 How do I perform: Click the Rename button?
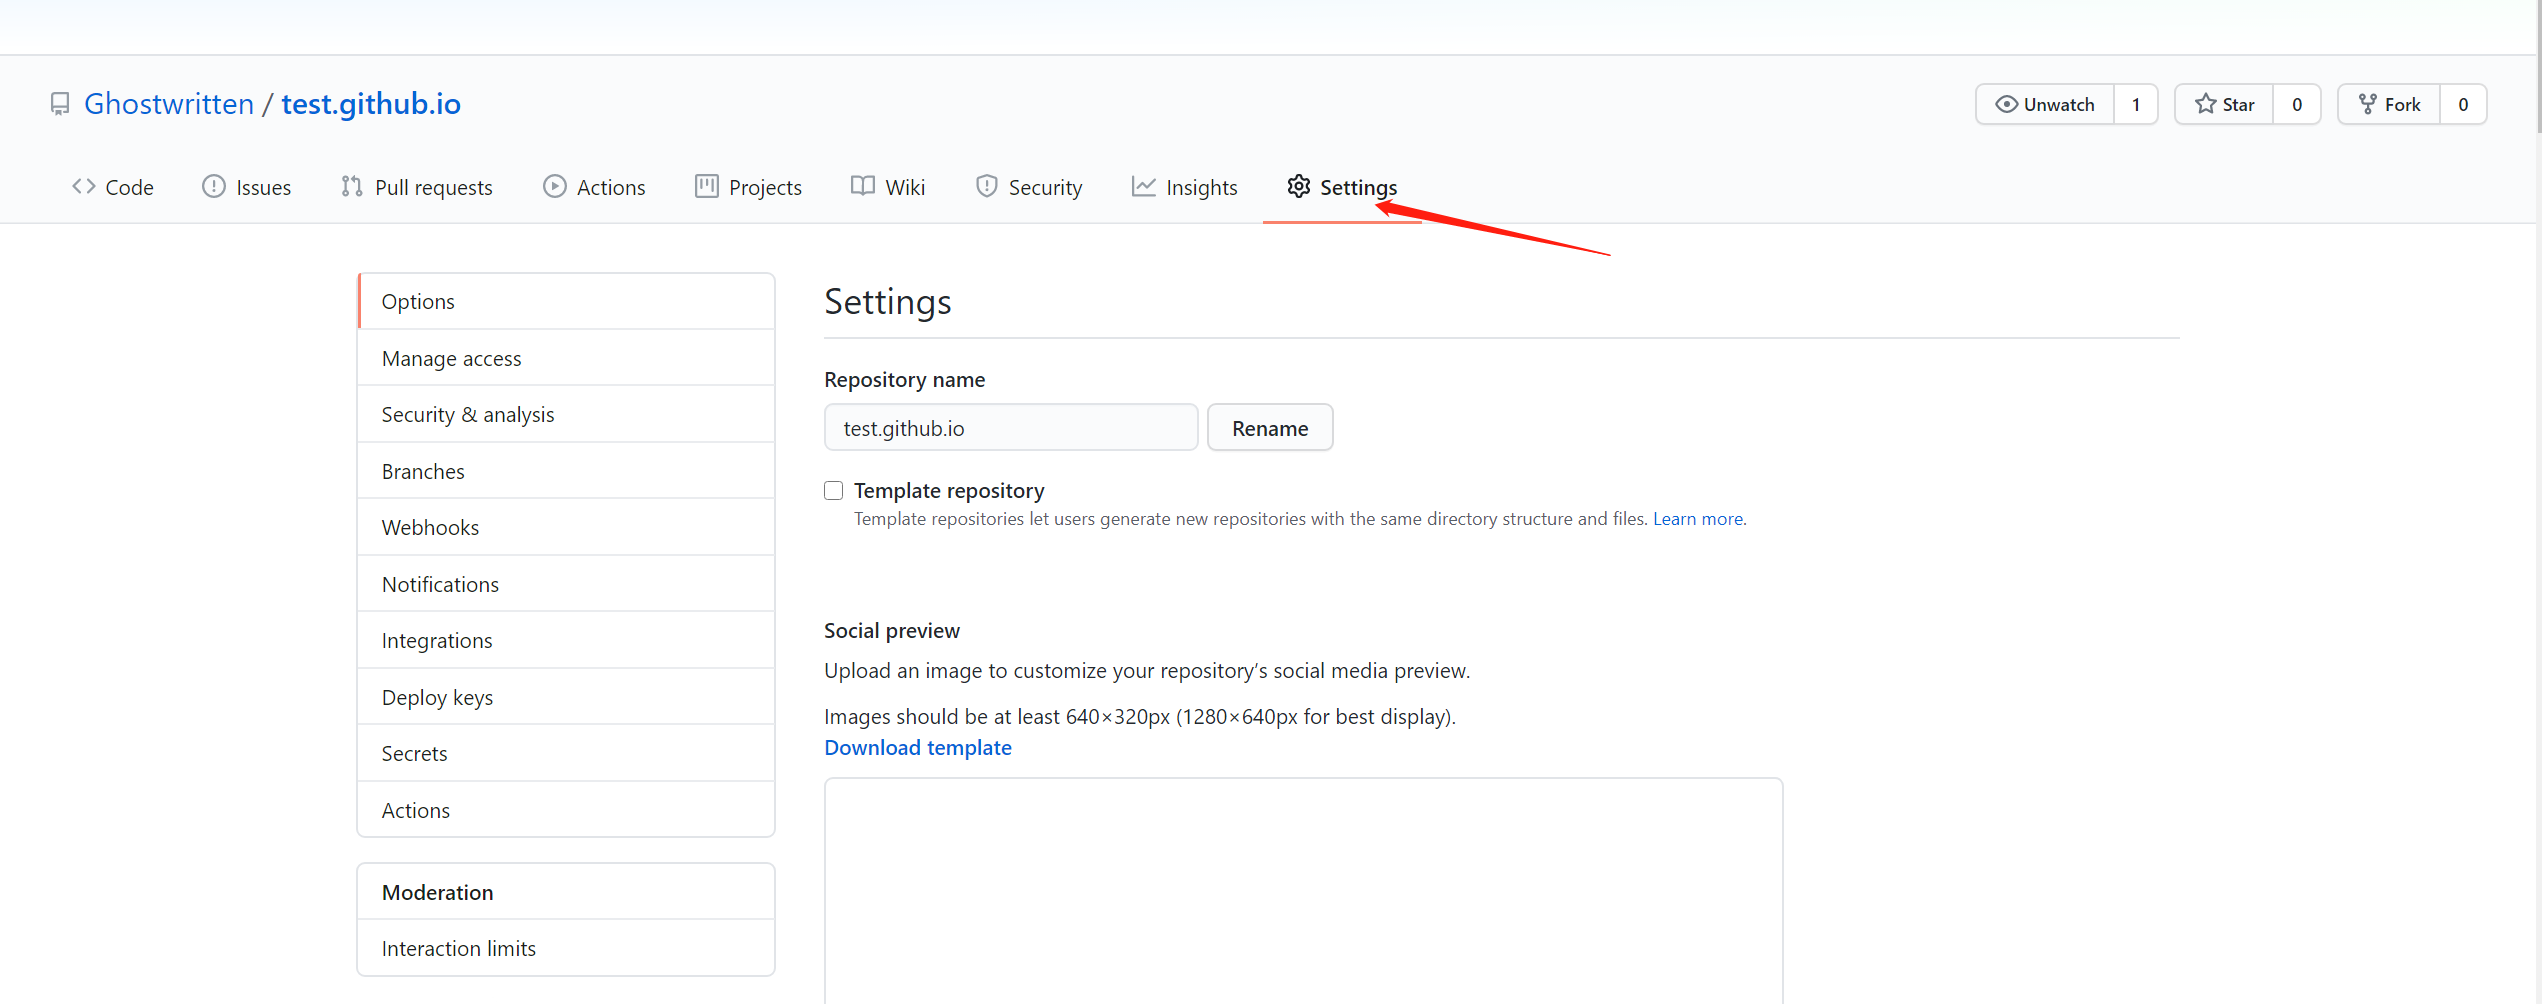coord(1270,428)
